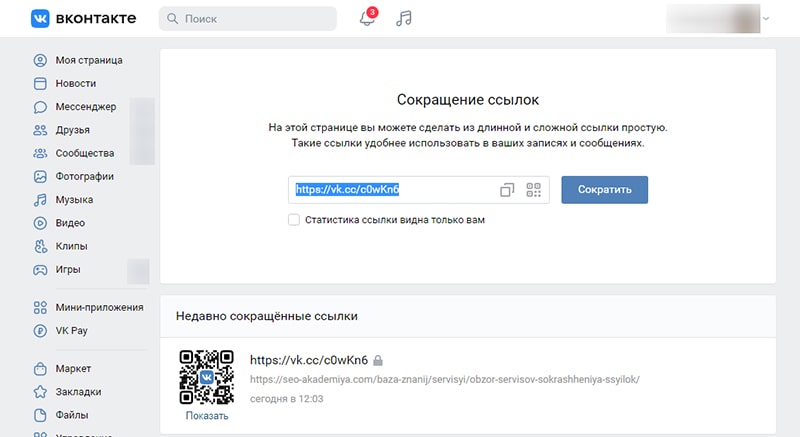The height and width of the screenshot is (437, 800).
Task: Click the Клипы sidebar icon
Action: (40, 246)
